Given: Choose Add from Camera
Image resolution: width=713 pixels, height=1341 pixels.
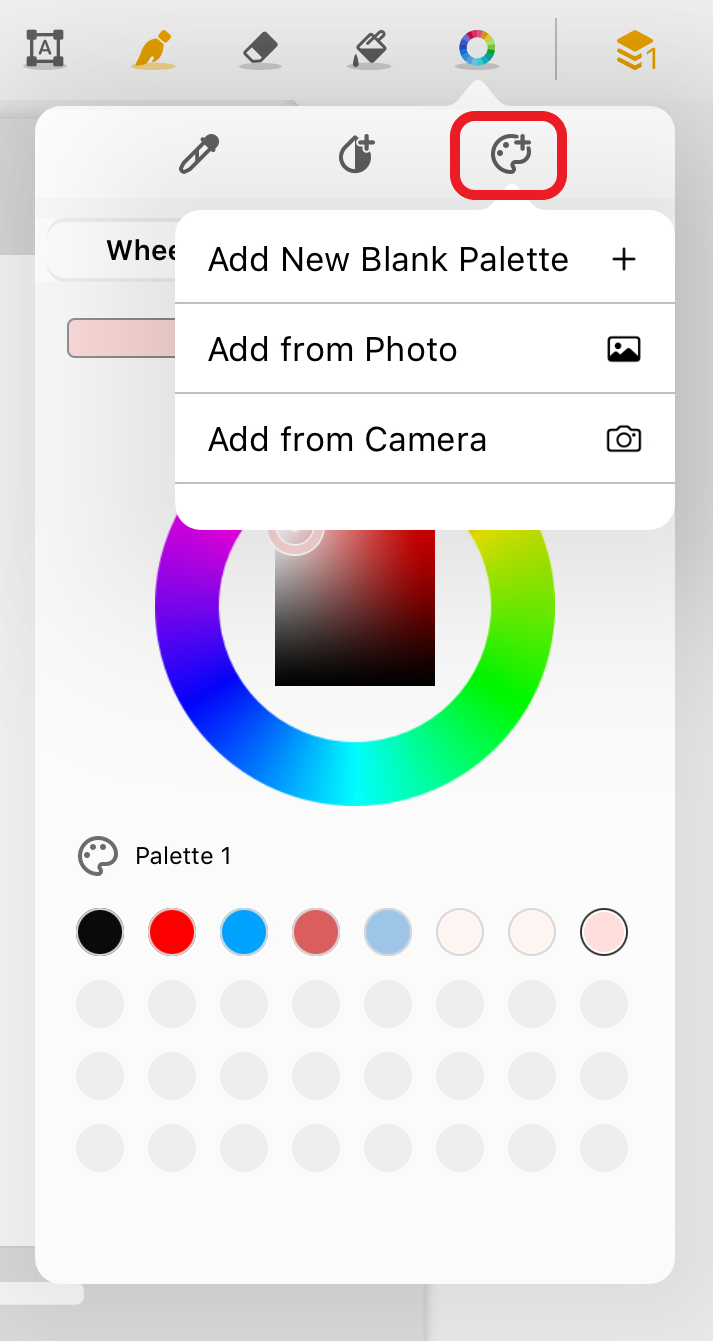Looking at the screenshot, I should [x=424, y=440].
